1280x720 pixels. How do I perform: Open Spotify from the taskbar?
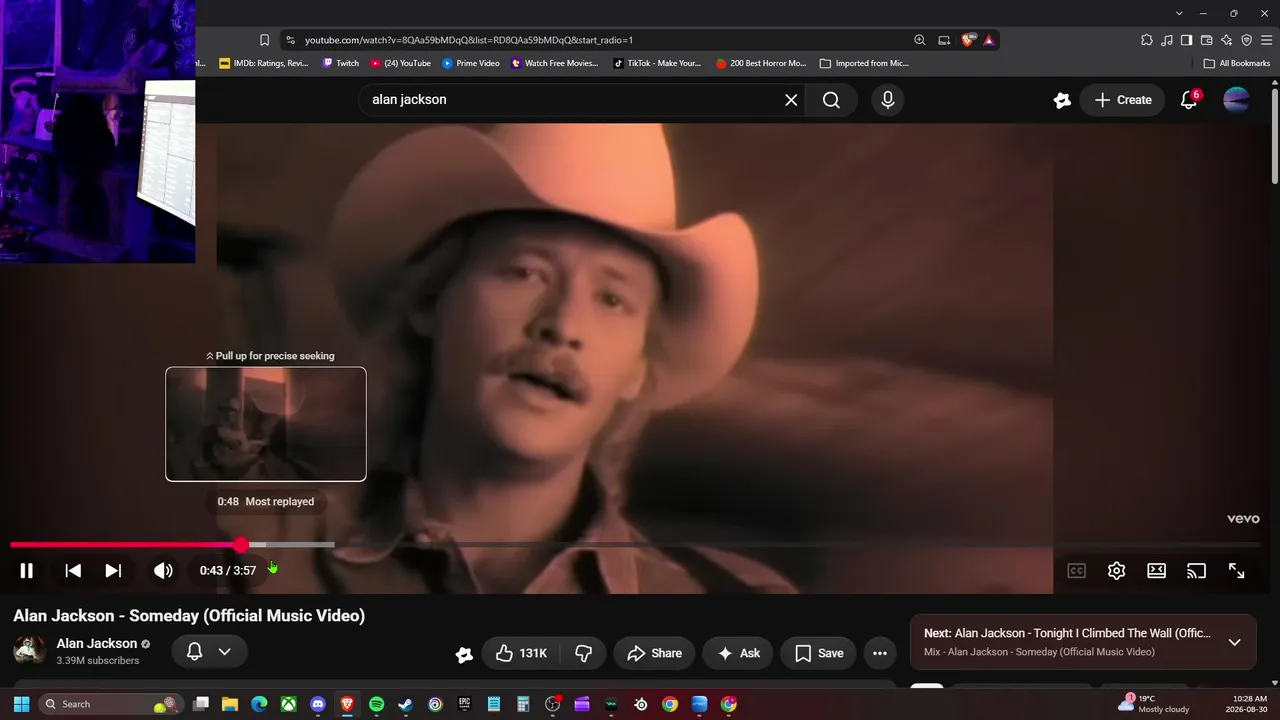(x=376, y=704)
